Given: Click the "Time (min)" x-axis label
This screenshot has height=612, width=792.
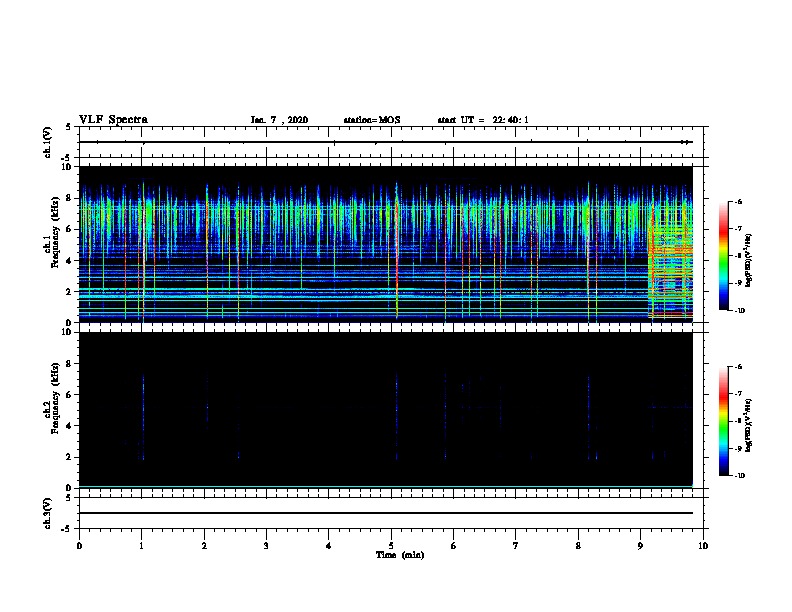Looking at the screenshot, I should pyautogui.click(x=400, y=555).
